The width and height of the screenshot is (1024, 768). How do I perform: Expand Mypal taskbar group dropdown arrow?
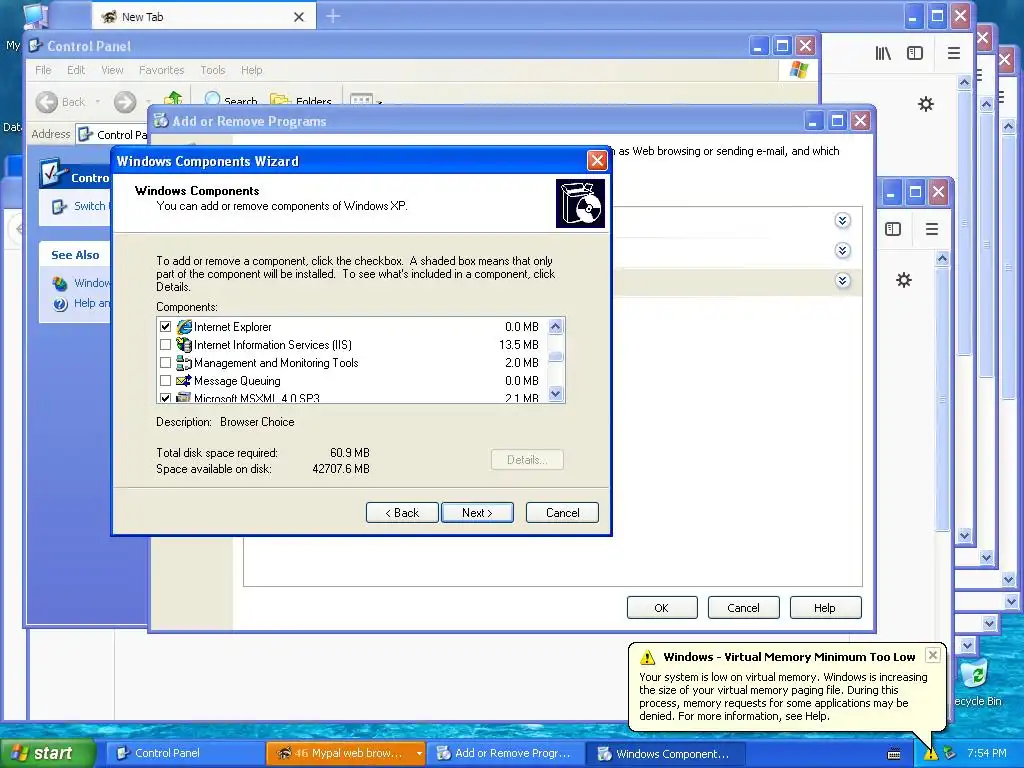(x=419, y=753)
